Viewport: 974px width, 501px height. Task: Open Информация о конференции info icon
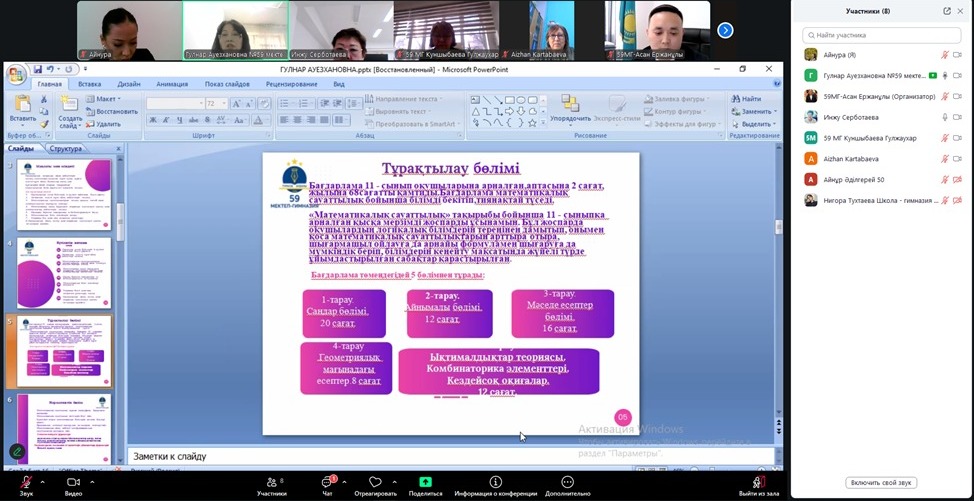(495, 482)
